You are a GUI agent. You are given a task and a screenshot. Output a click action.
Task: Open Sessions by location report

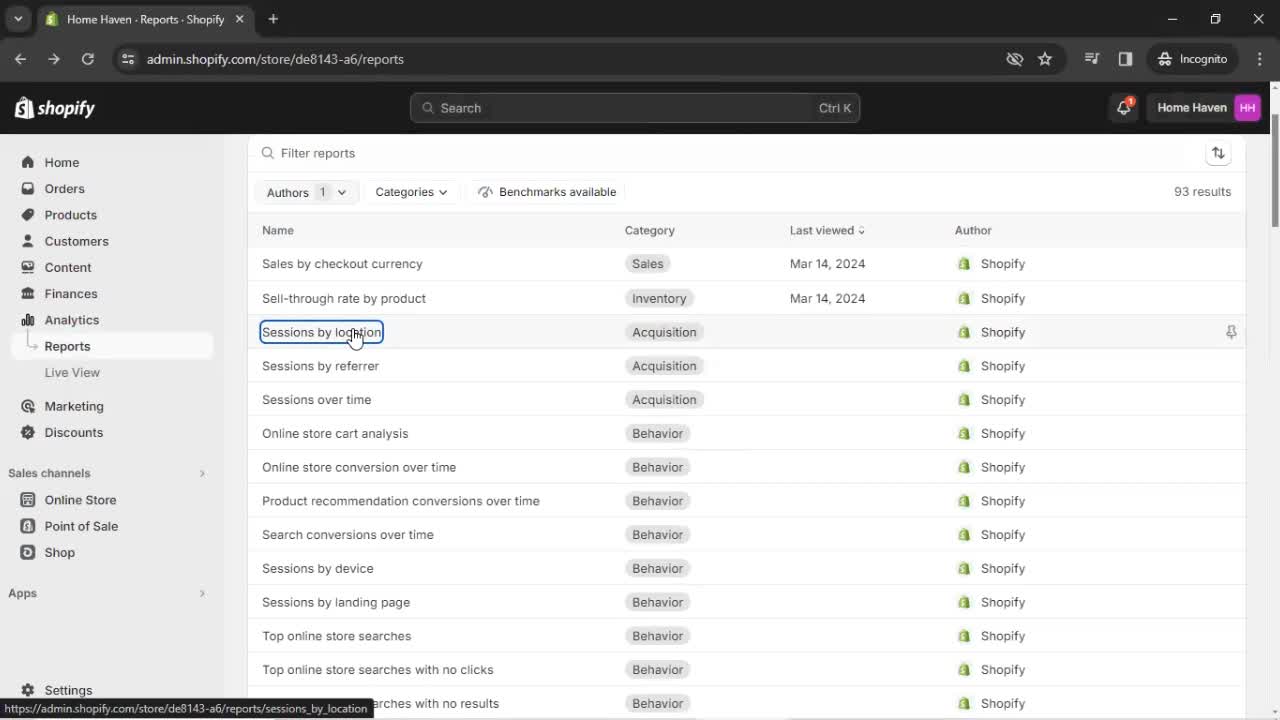[321, 332]
